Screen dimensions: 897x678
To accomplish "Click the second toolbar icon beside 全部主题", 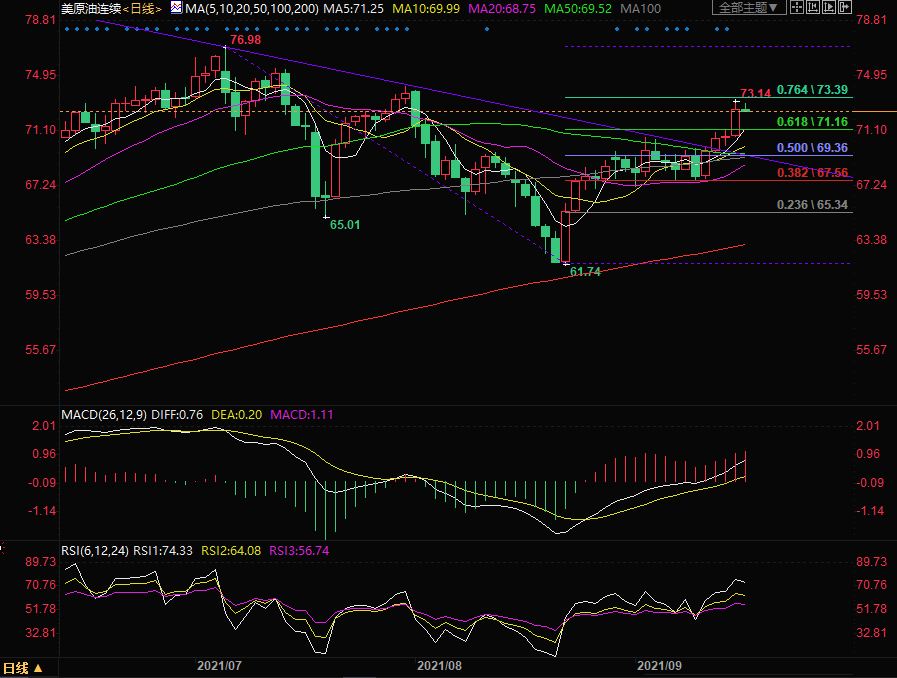I will (814, 7).
